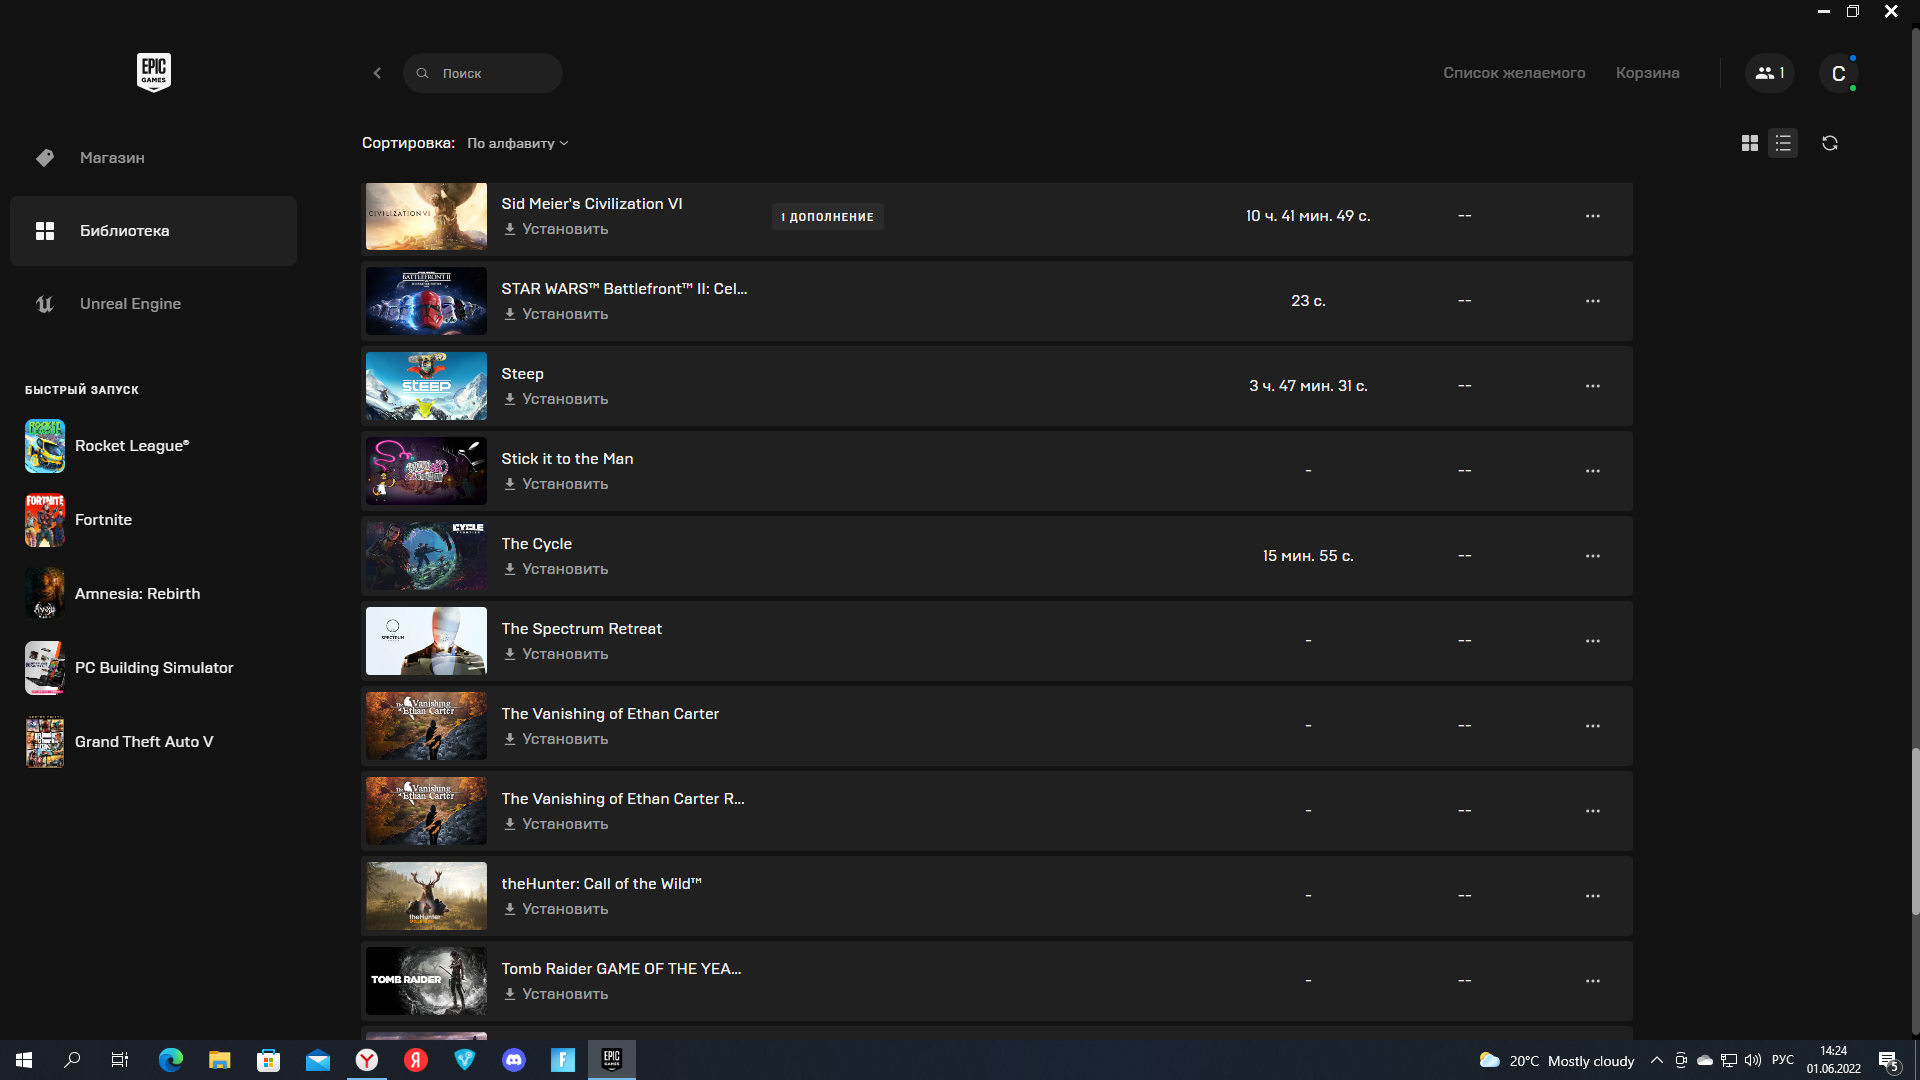Install STAR WARS Battlefront II

pos(556,314)
